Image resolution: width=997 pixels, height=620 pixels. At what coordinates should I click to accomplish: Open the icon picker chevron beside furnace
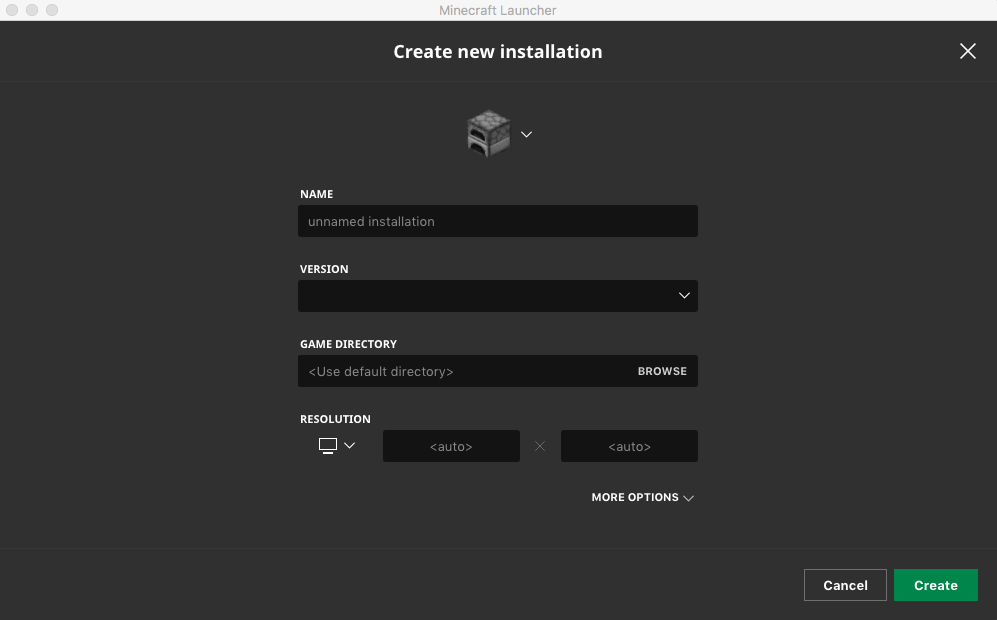526,134
